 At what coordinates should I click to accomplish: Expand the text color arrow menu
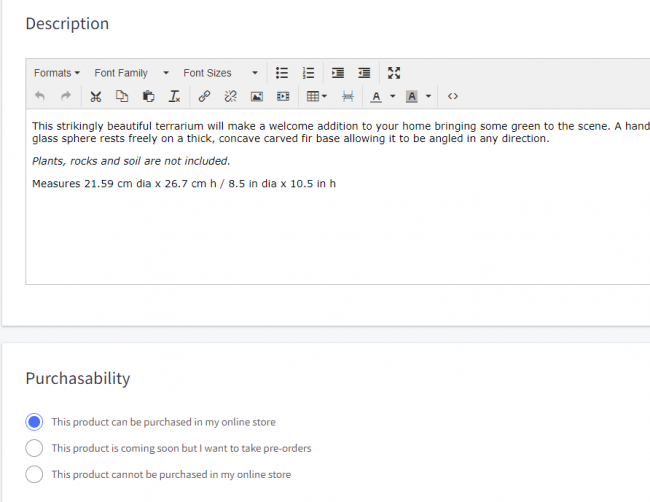click(x=392, y=97)
